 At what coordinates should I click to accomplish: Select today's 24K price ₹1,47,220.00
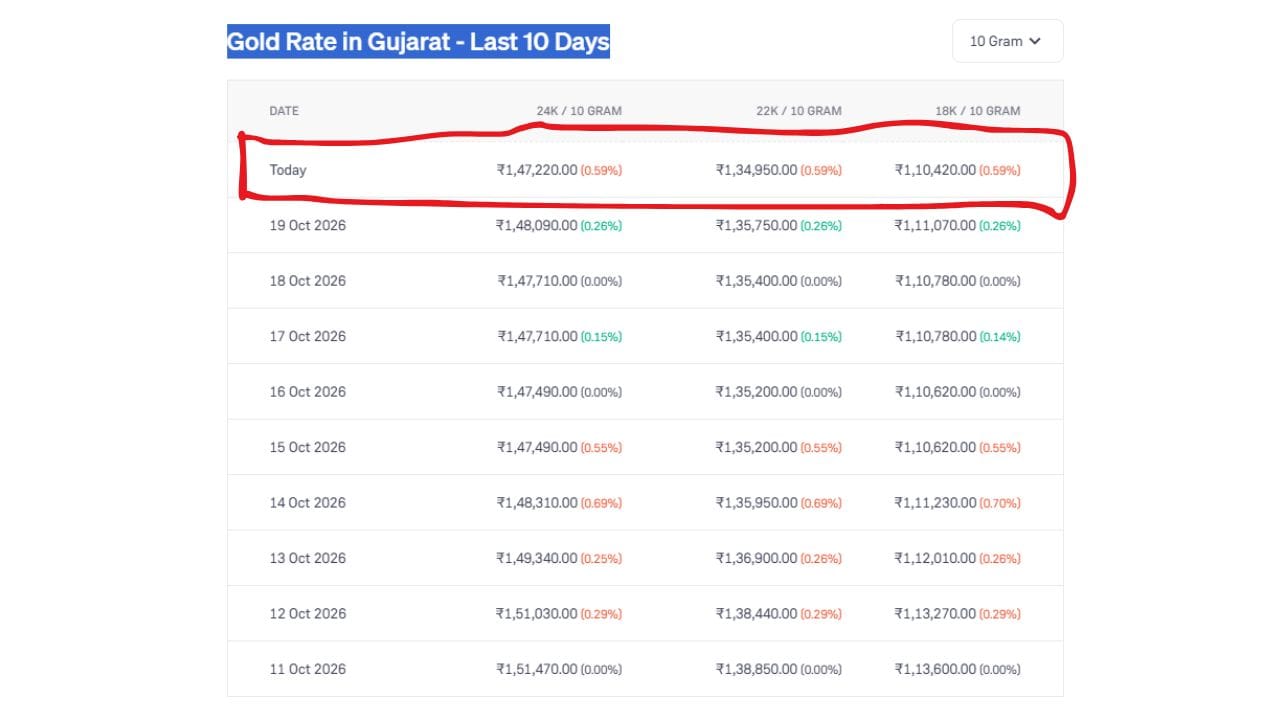pyautogui.click(x=537, y=170)
